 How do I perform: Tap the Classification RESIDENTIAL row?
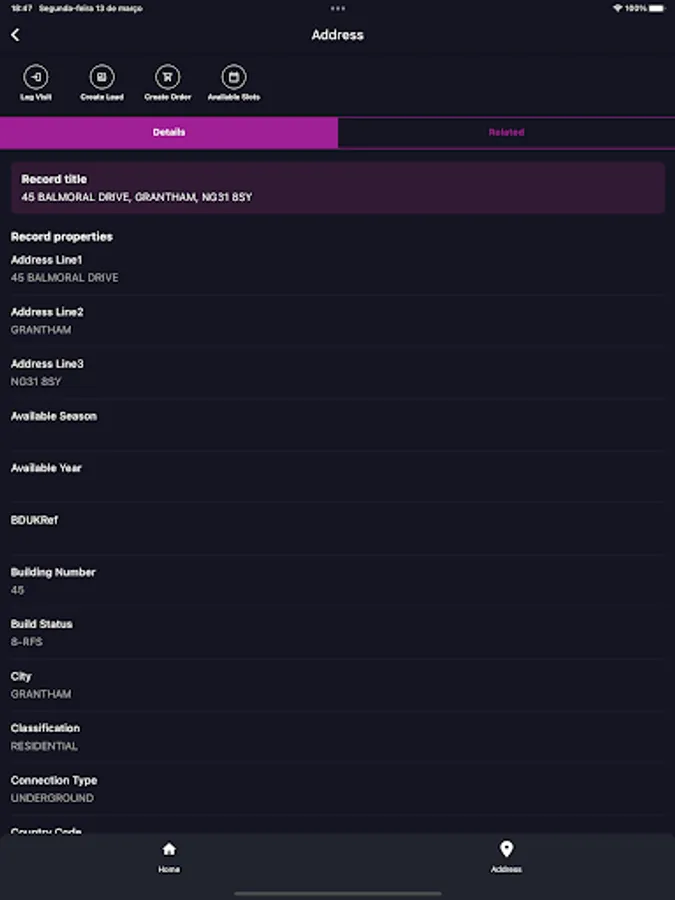pos(337,737)
